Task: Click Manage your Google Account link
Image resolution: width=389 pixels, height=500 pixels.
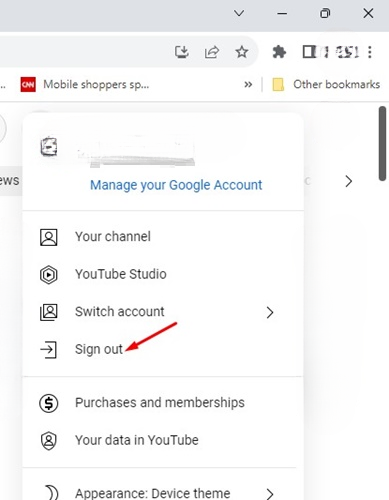Action: 176,185
